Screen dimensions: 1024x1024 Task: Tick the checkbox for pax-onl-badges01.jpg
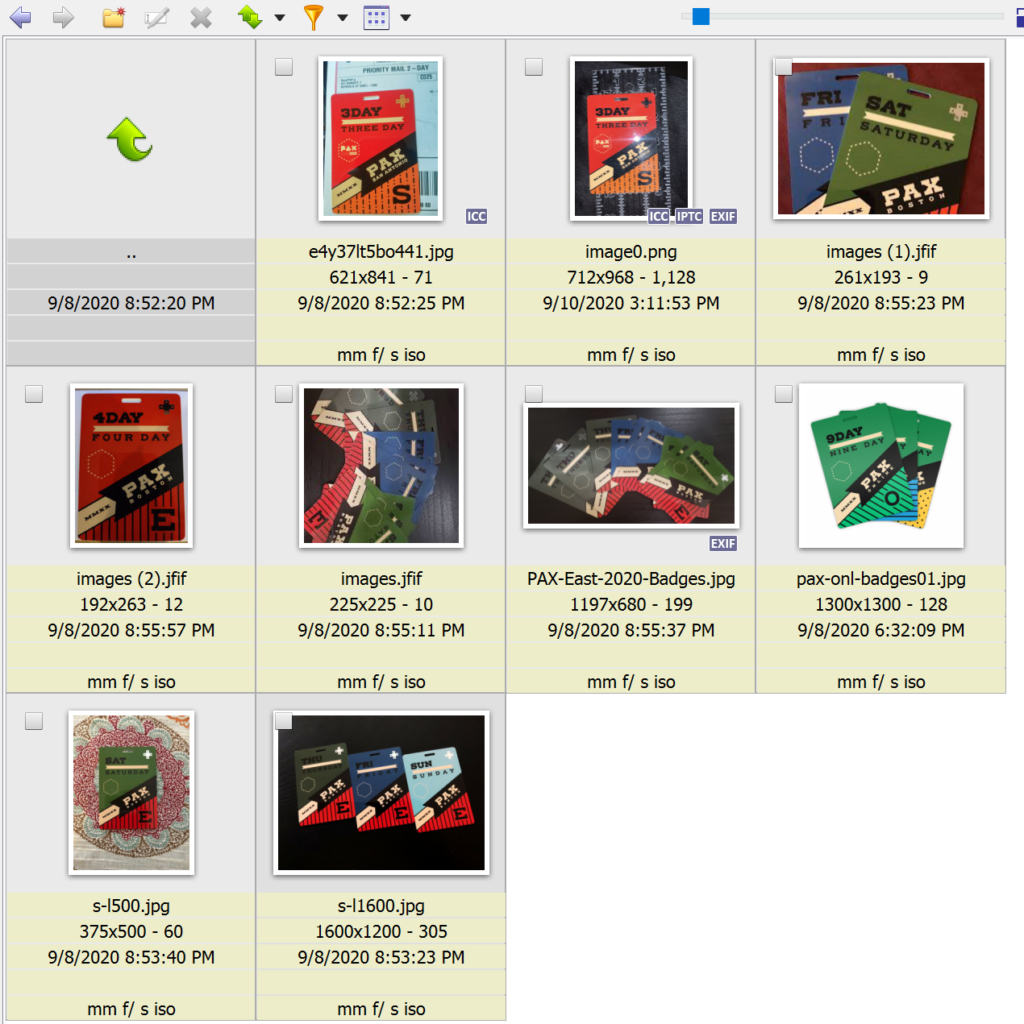783,394
